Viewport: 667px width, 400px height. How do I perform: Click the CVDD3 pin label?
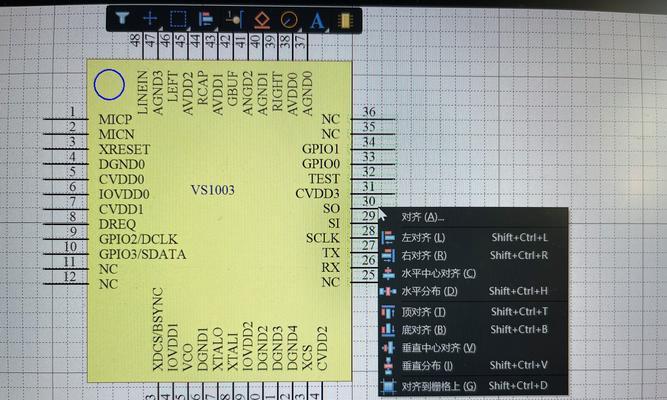318,194
